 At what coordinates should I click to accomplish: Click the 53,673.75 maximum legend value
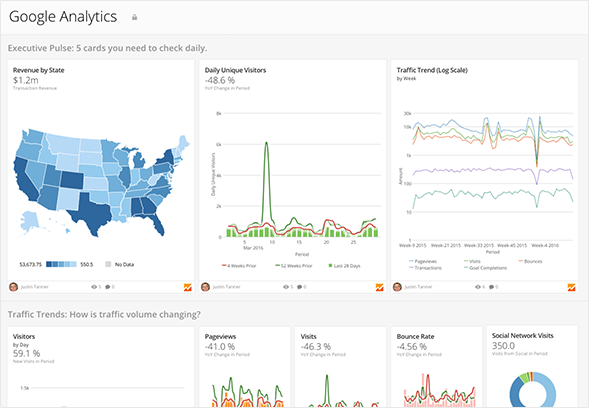(x=31, y=264)
